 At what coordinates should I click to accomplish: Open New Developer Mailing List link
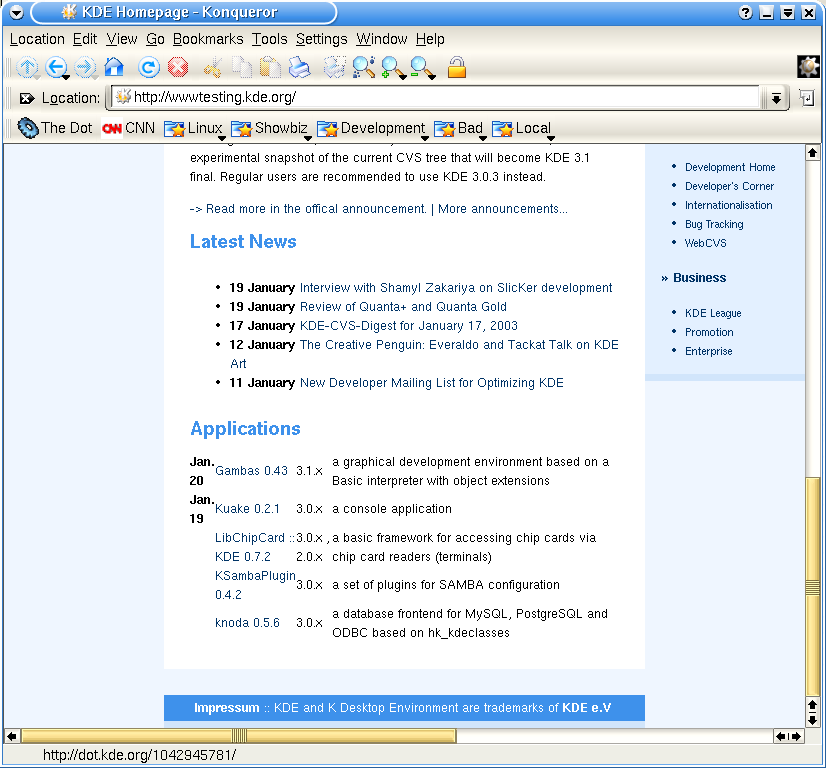pyautogui.click(x=431, y=382)
